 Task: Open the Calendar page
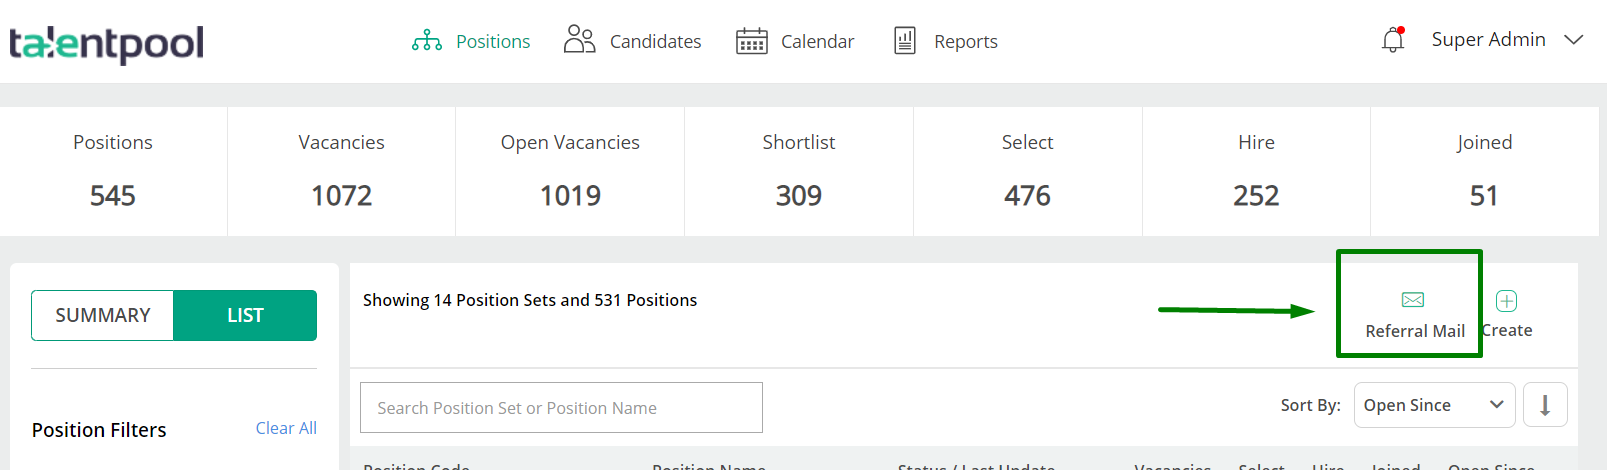pos(817,41)
